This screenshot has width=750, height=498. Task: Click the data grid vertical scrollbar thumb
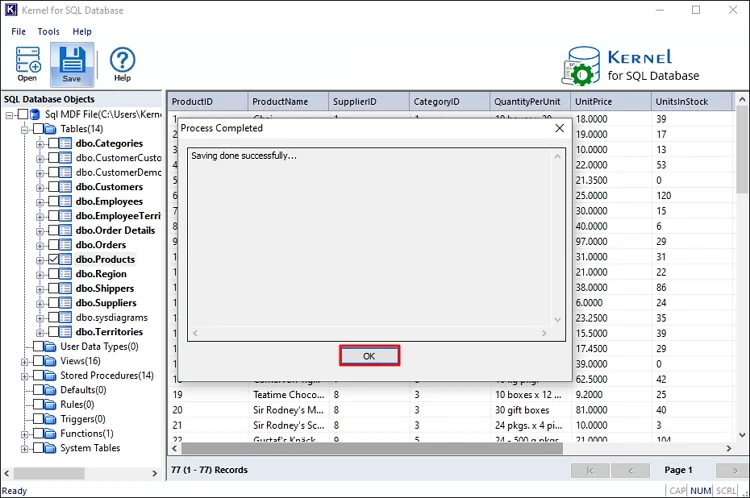tap(742, 149)
